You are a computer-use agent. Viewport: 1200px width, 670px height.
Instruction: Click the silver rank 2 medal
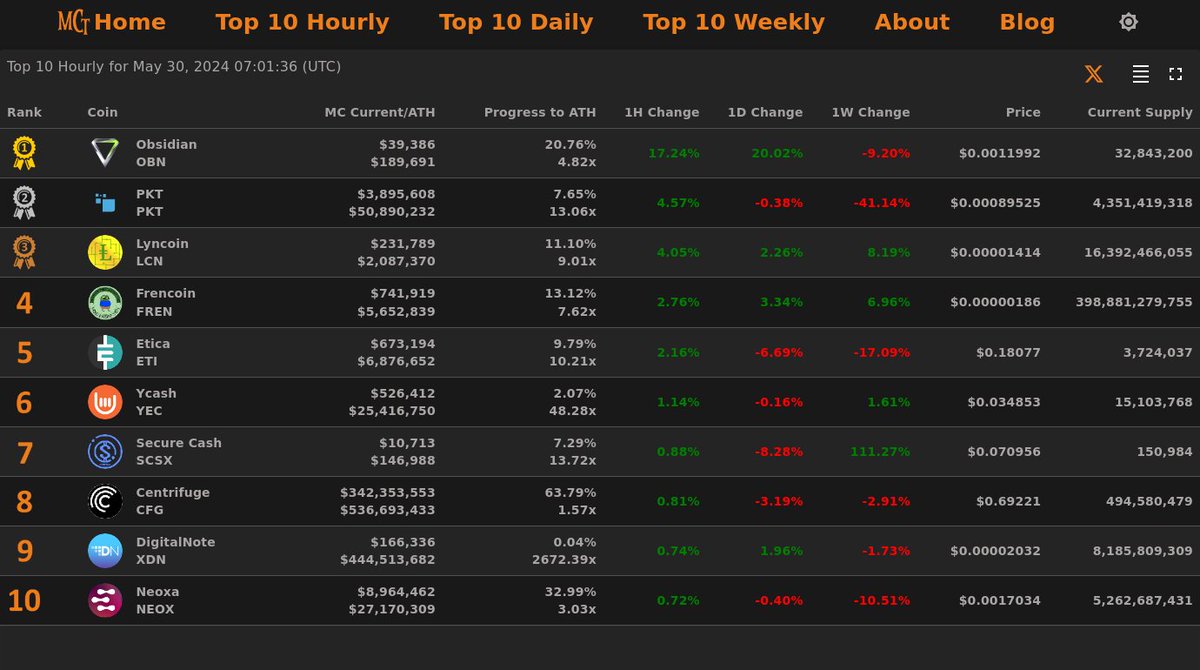24,203
